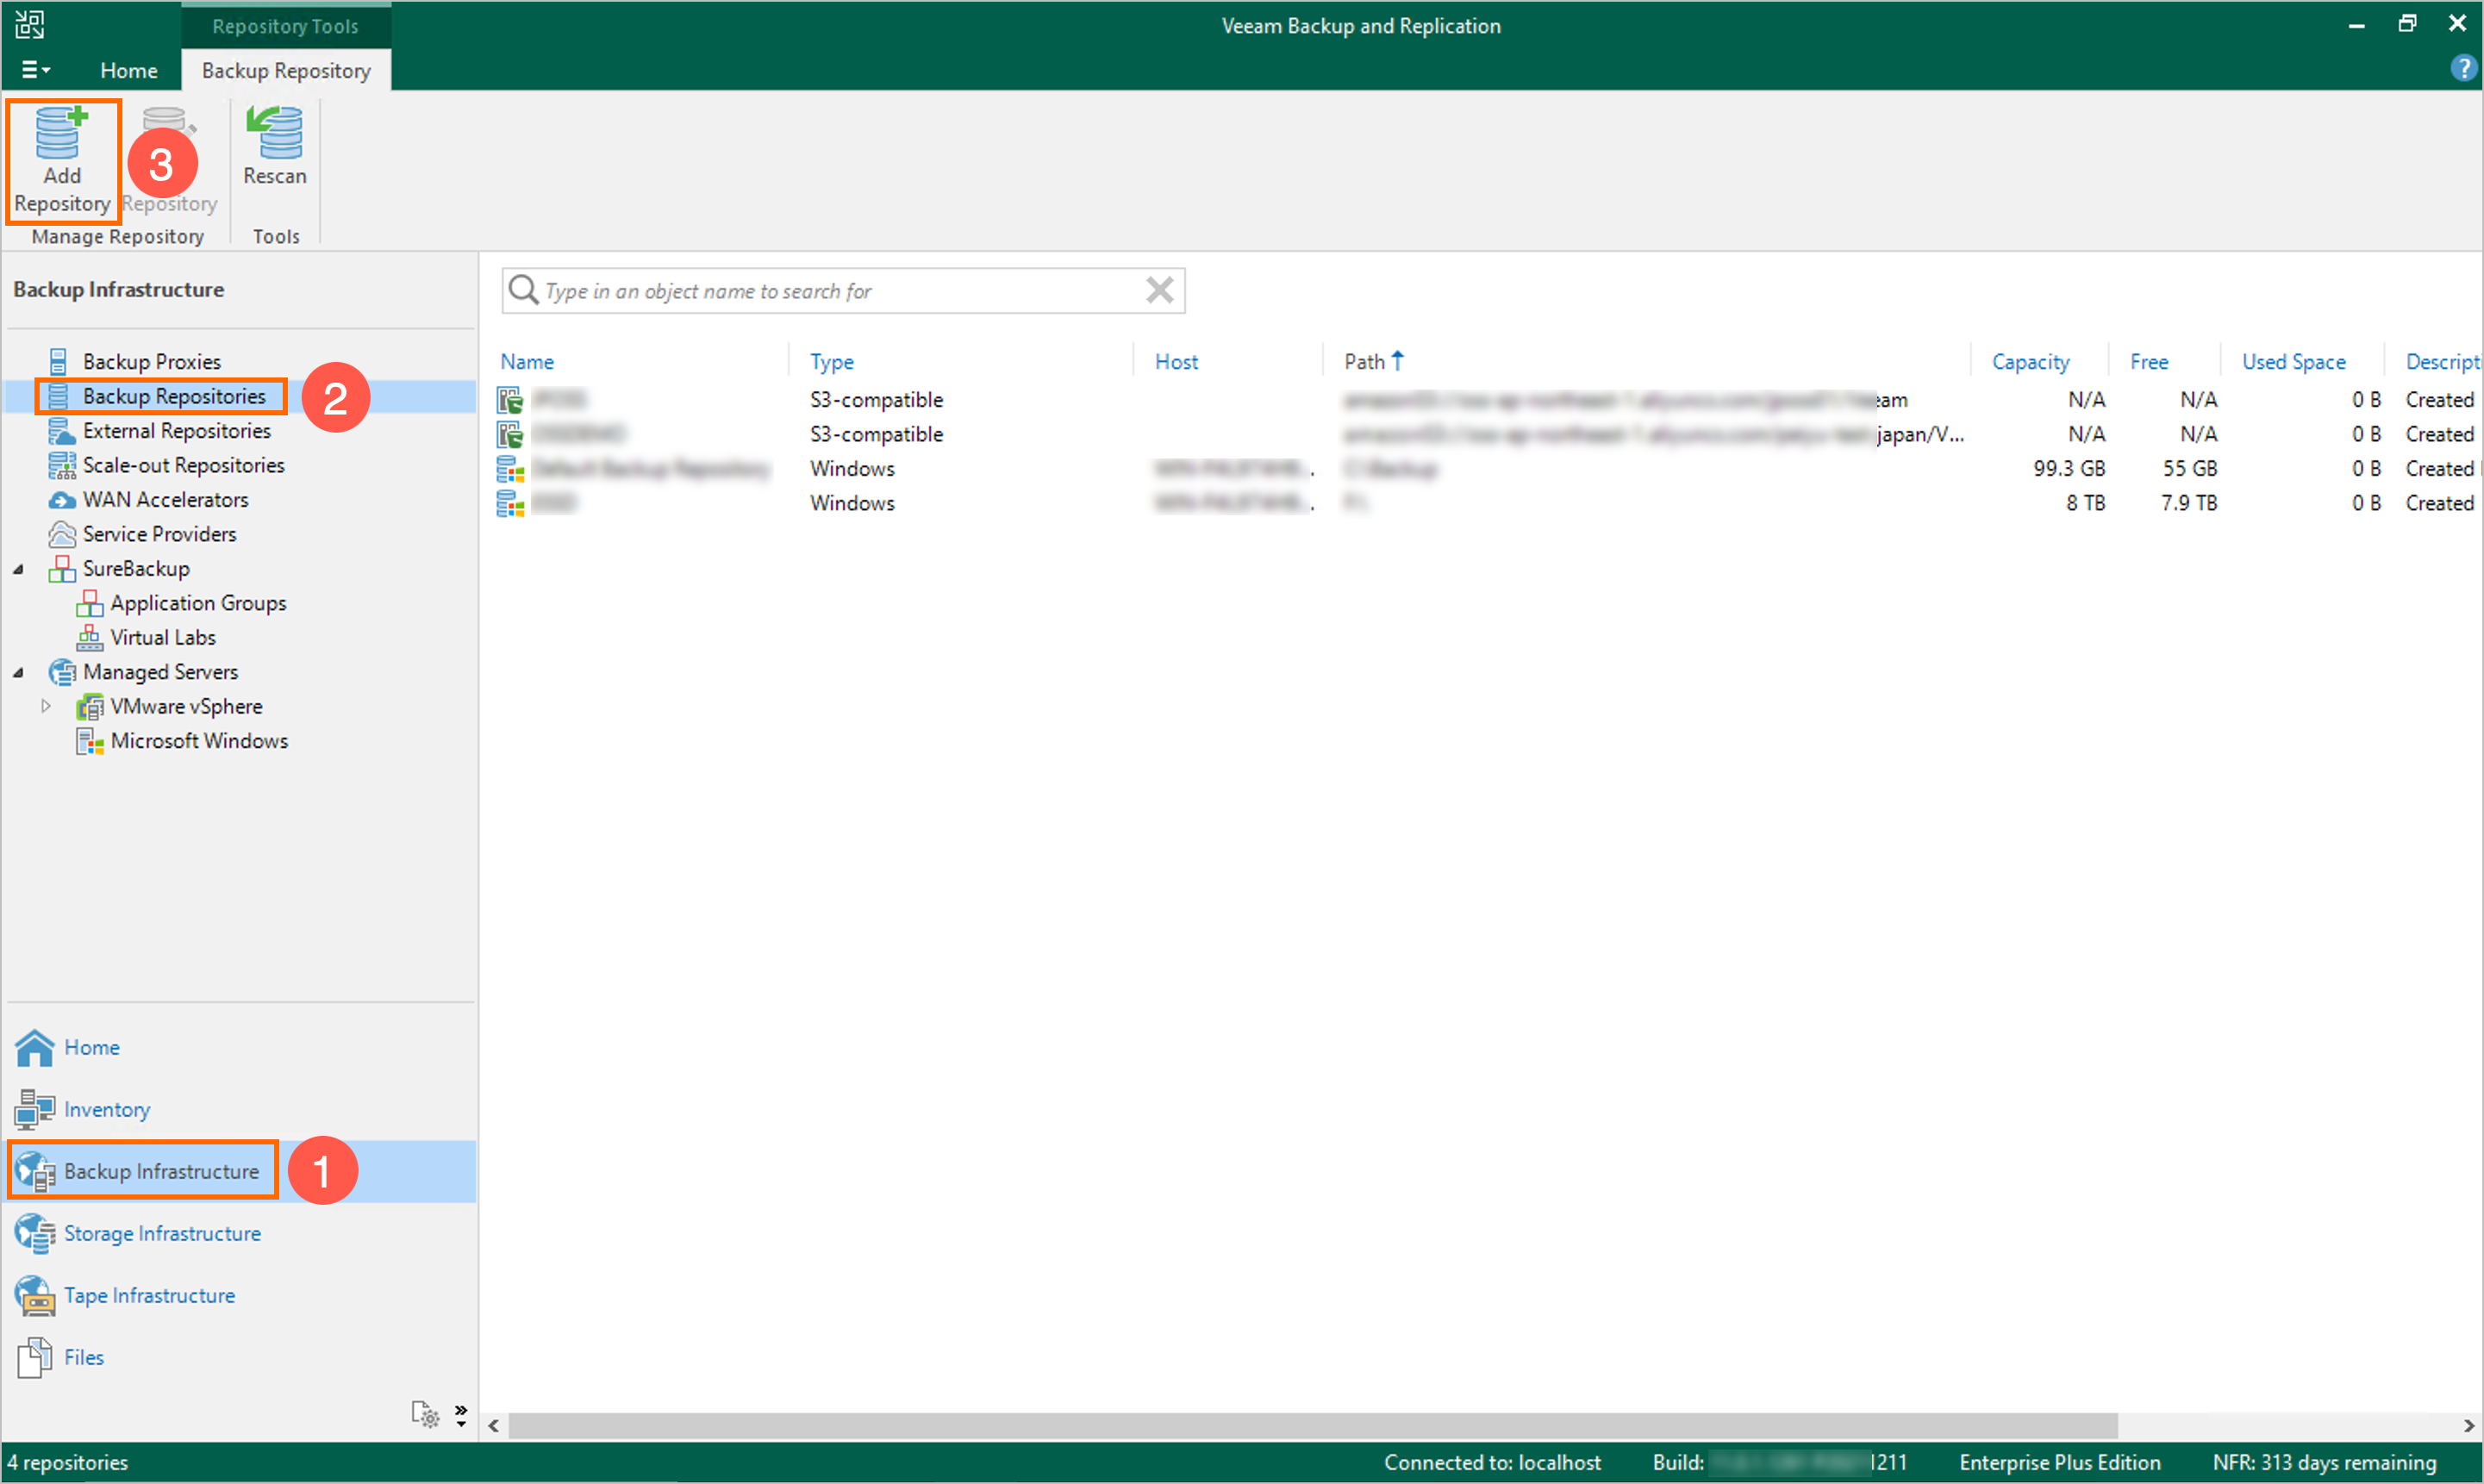Select first S3-compatible repository row
The width and height of the screenshot is (2484, 1484).
[1488, 400]
